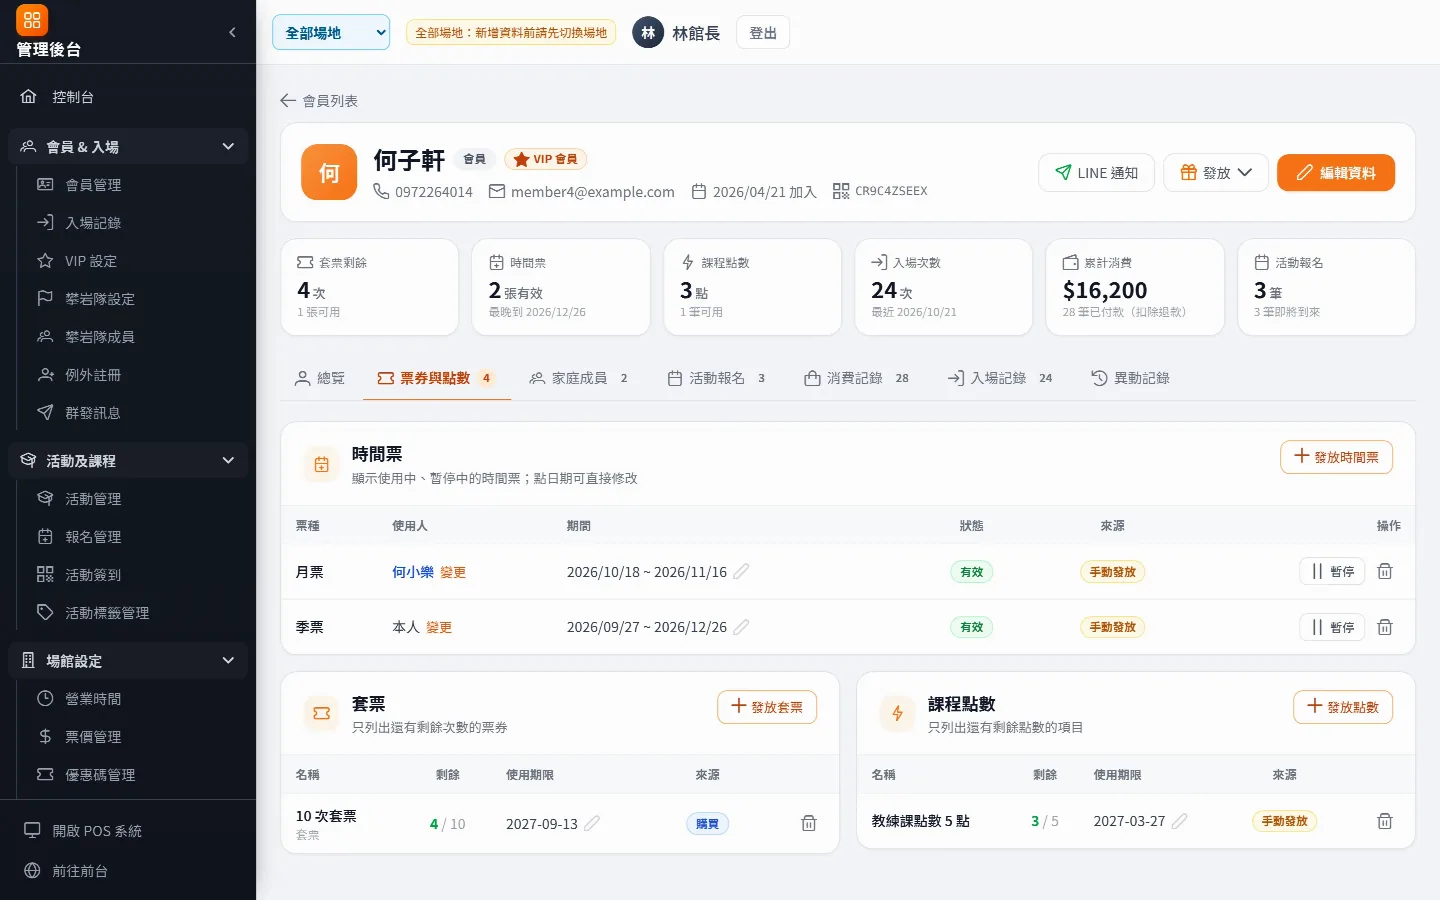Collapse the 場館設定 sidebar group
The width and height of the screenshot is (1440, 900).
coord(128,661)
